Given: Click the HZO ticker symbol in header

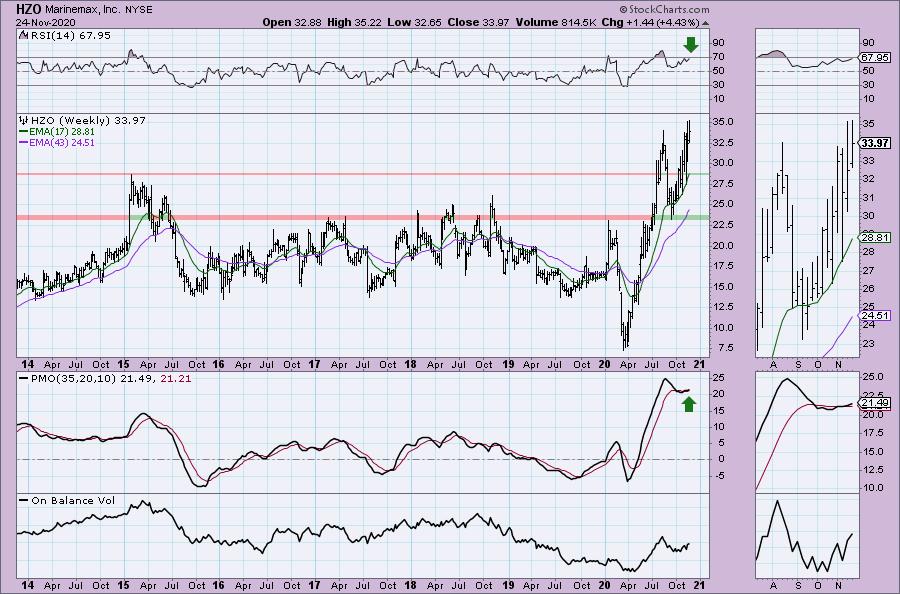Looking at the screenshot, I should click(29, 9).
